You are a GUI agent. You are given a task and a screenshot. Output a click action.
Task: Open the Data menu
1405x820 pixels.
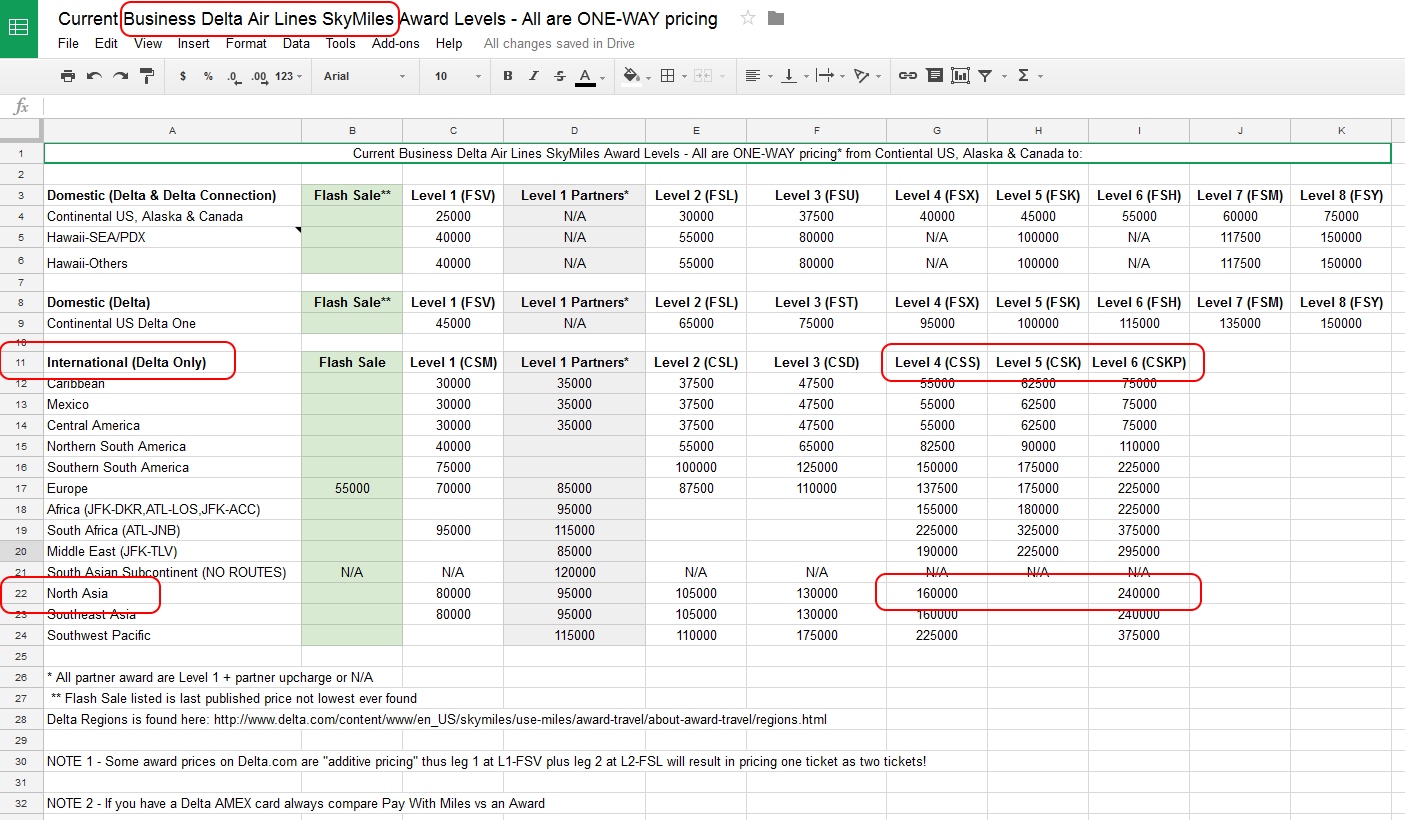[296, 43]
